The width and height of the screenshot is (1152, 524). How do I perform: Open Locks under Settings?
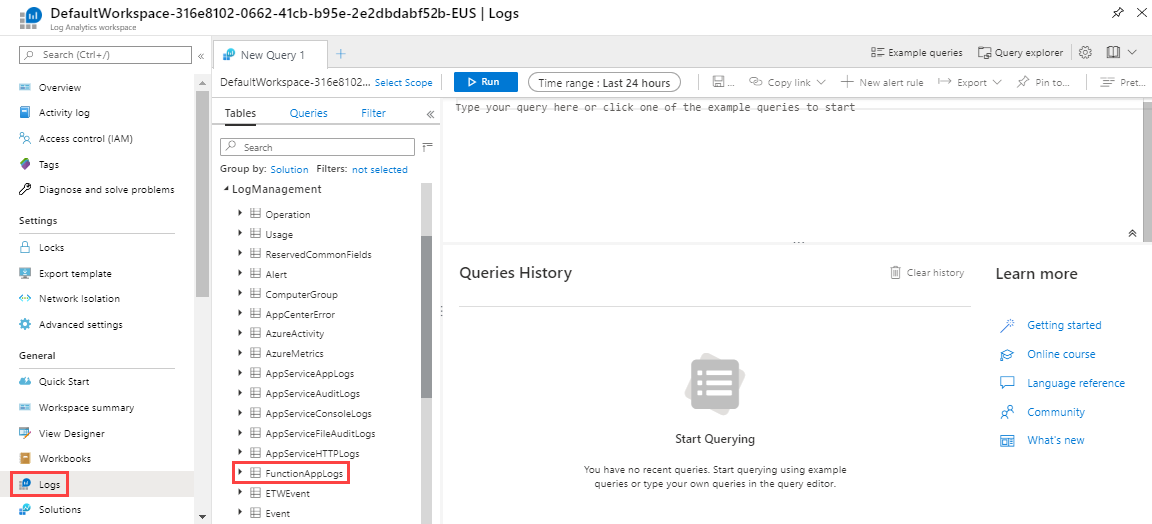point(51,248)
